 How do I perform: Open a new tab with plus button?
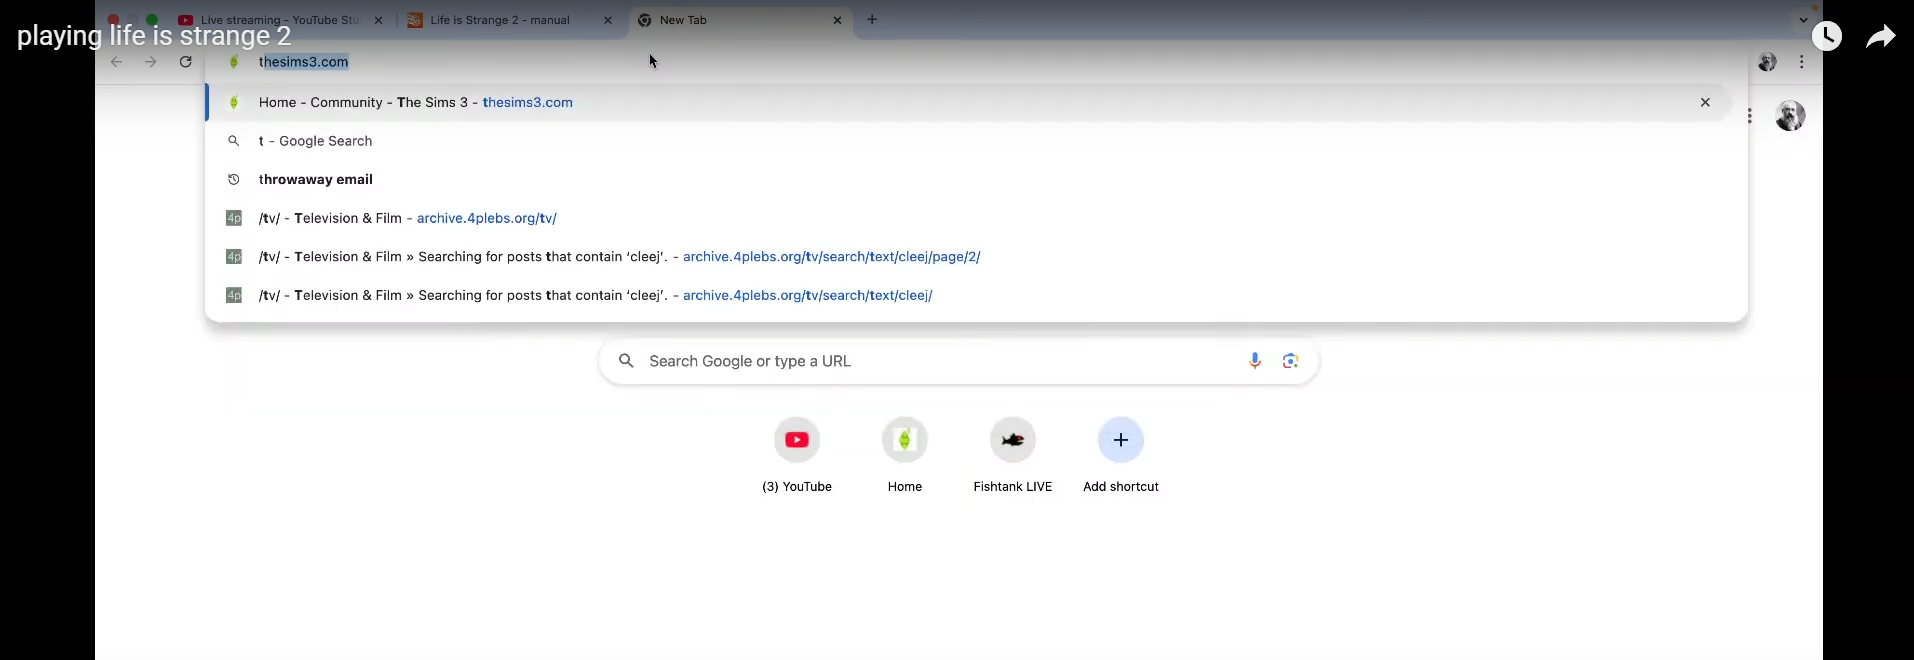pos(872,20)
